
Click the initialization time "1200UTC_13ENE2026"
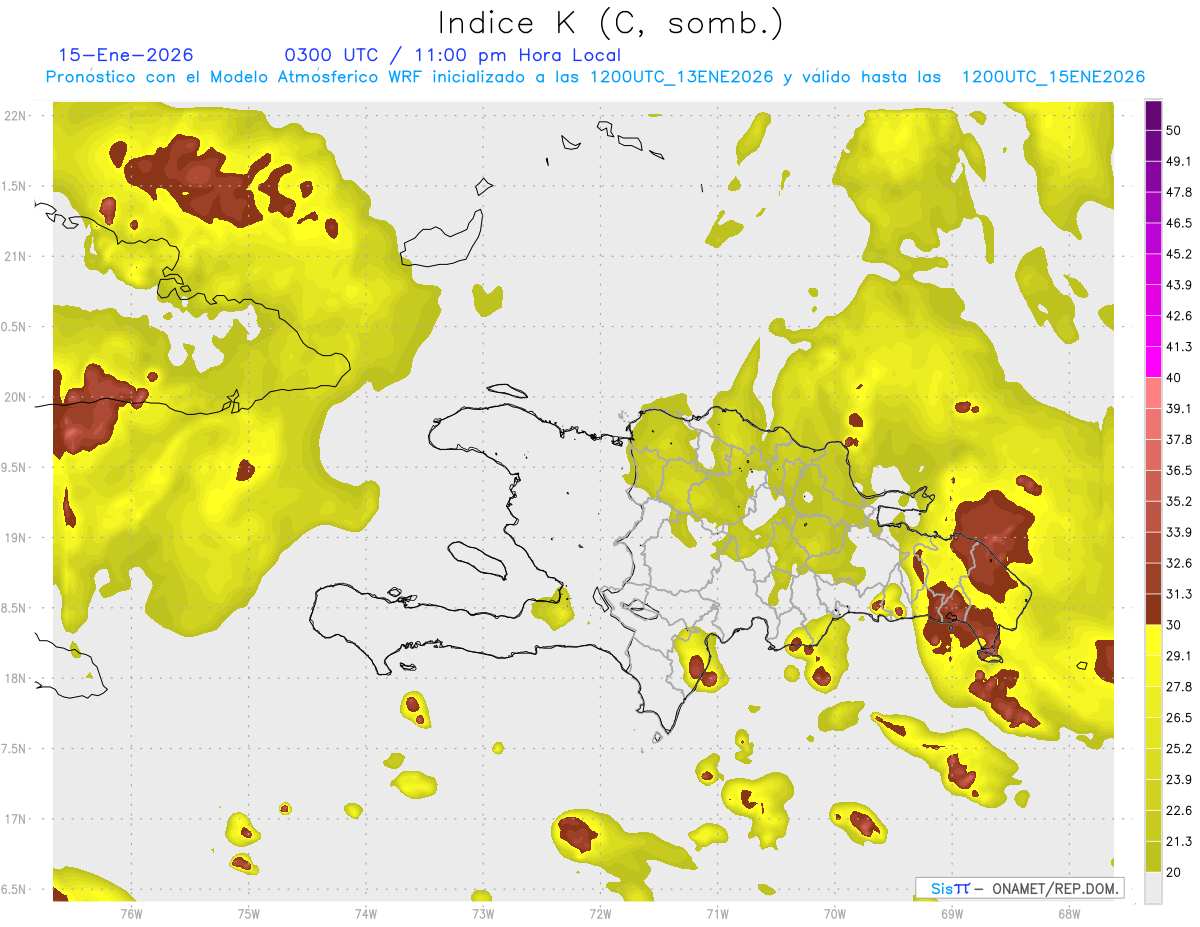(681, 77)
